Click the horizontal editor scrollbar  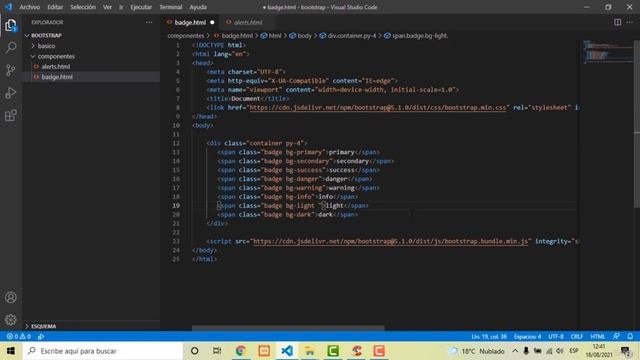pos(288,328)
